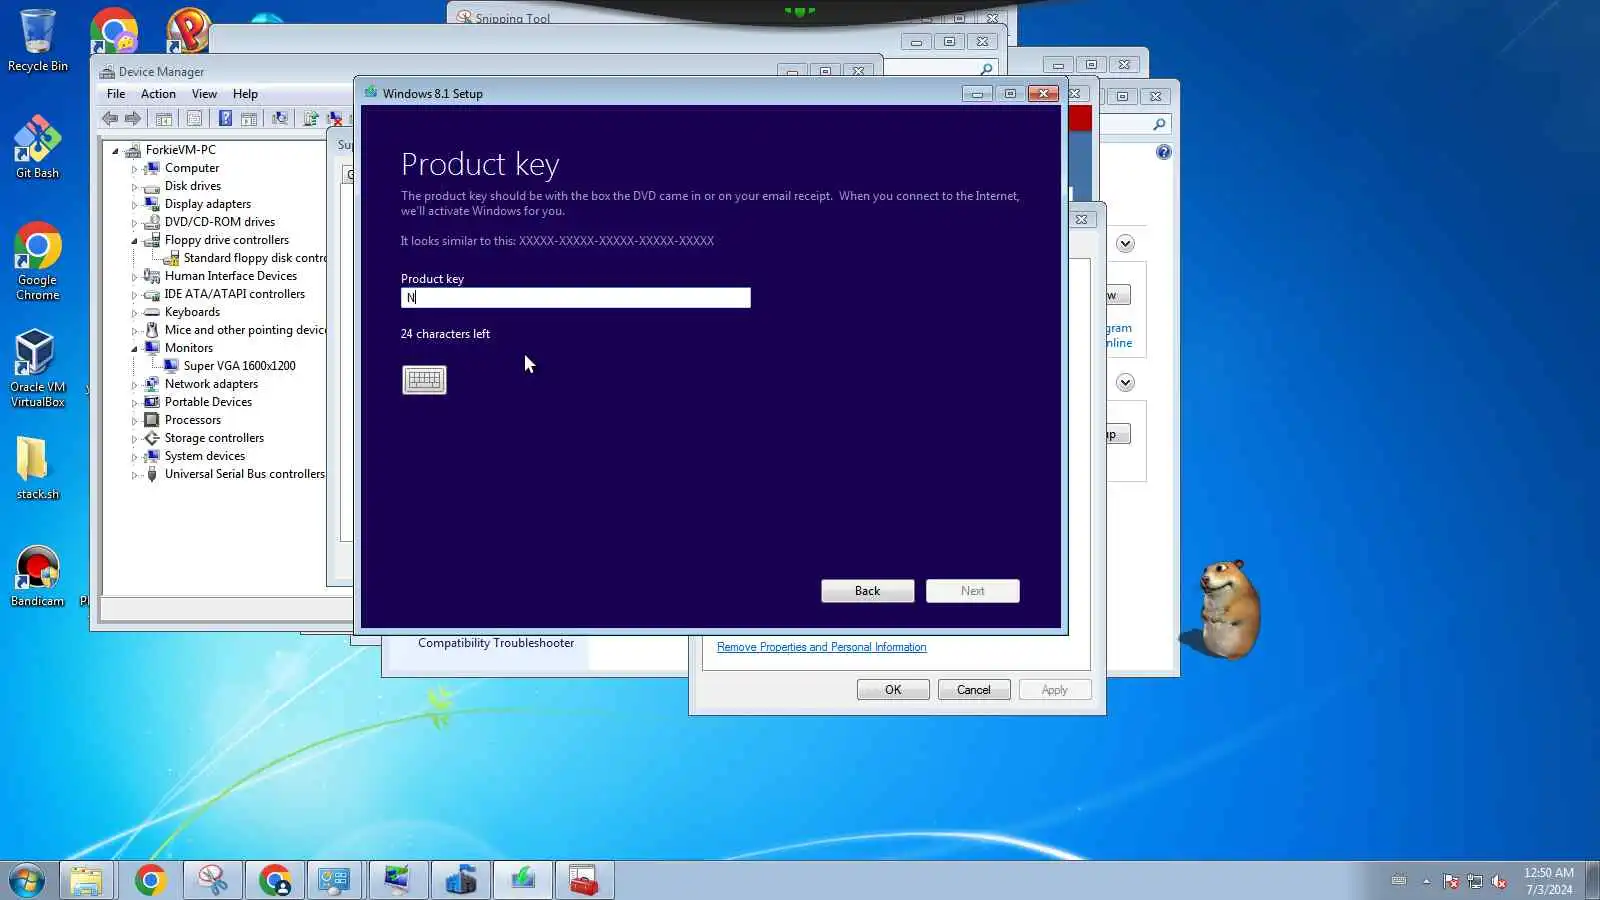Viewport: 1600px width, 900px height.
Task: Click the red toolbox taskbar icon
Action: coord(583,881)
